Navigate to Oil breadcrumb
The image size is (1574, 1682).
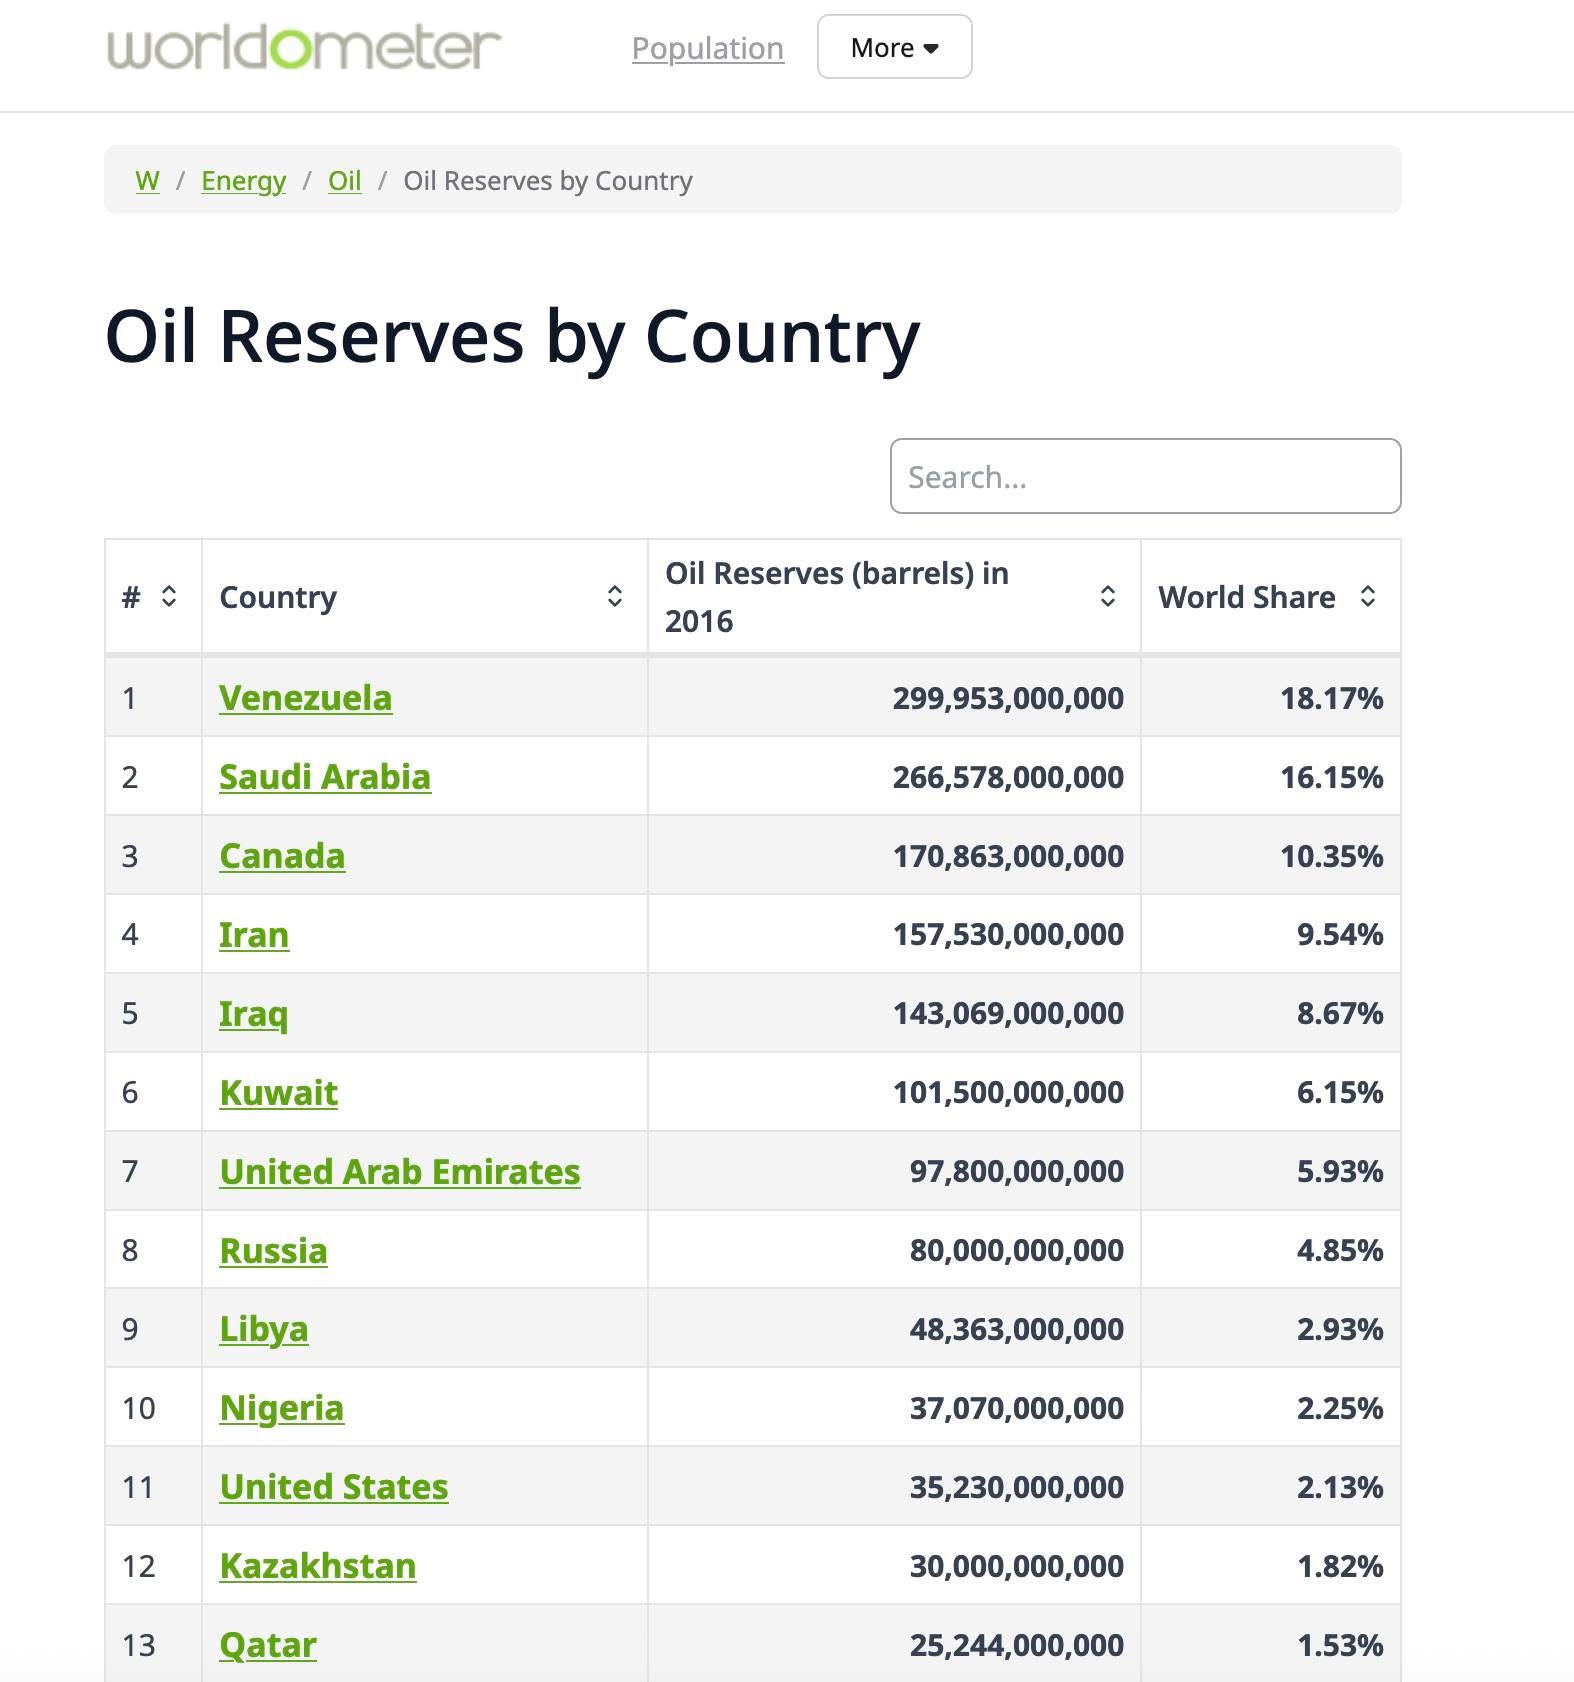point(344,181)
